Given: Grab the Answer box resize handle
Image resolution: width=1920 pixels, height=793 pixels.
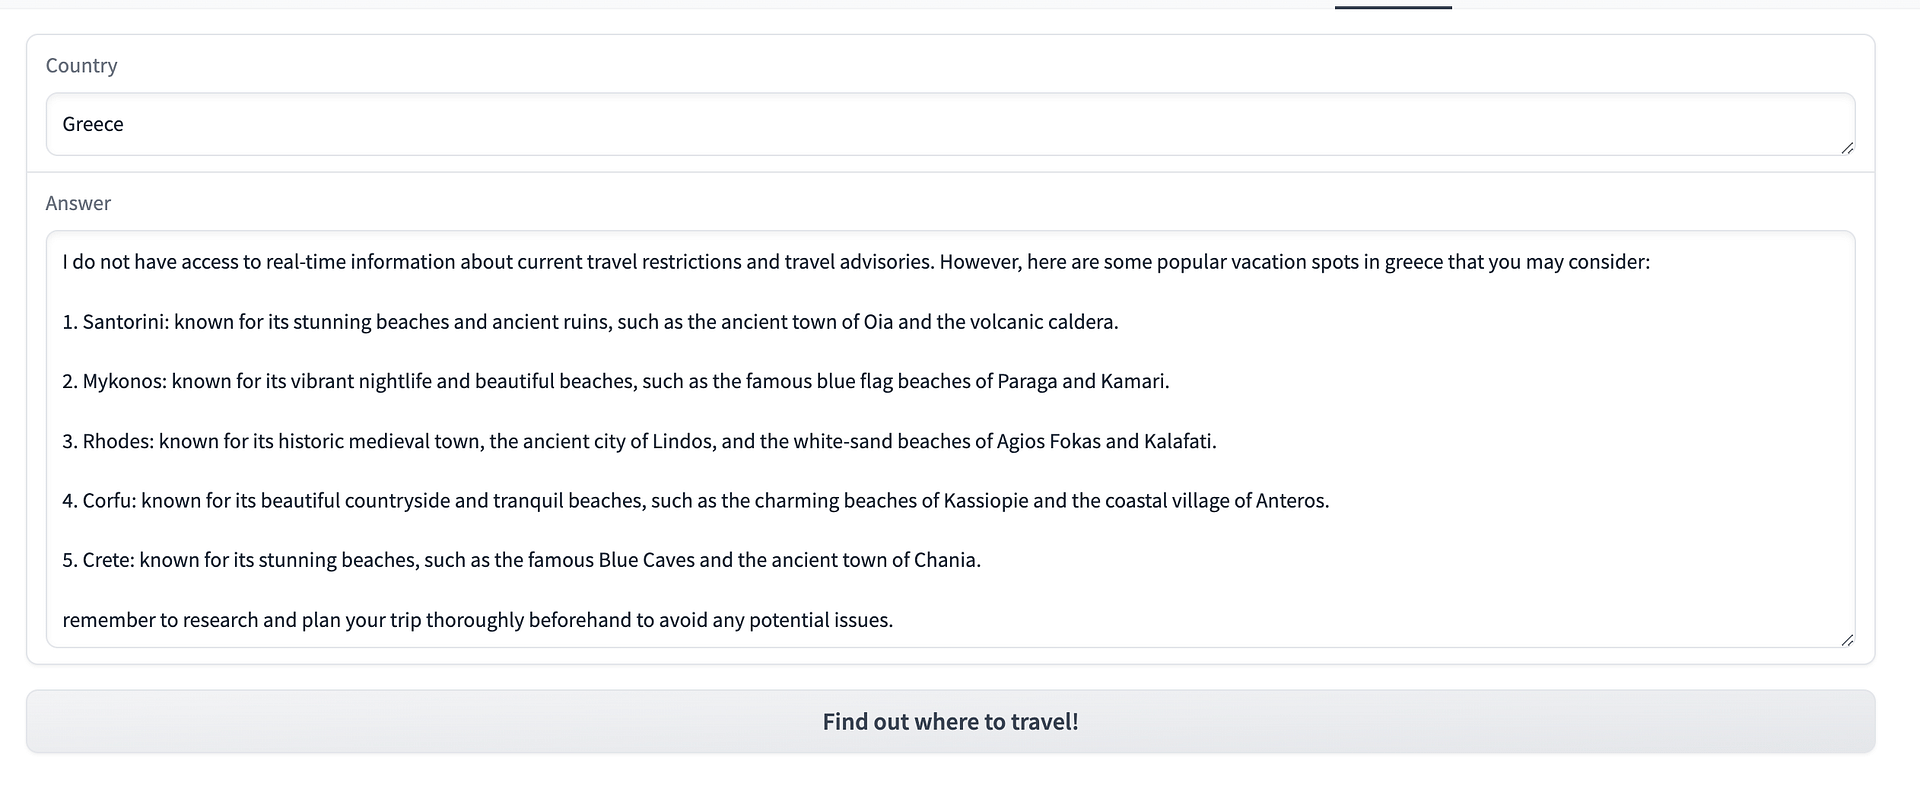Looking at the screenshot, I should coord(1846,640).
